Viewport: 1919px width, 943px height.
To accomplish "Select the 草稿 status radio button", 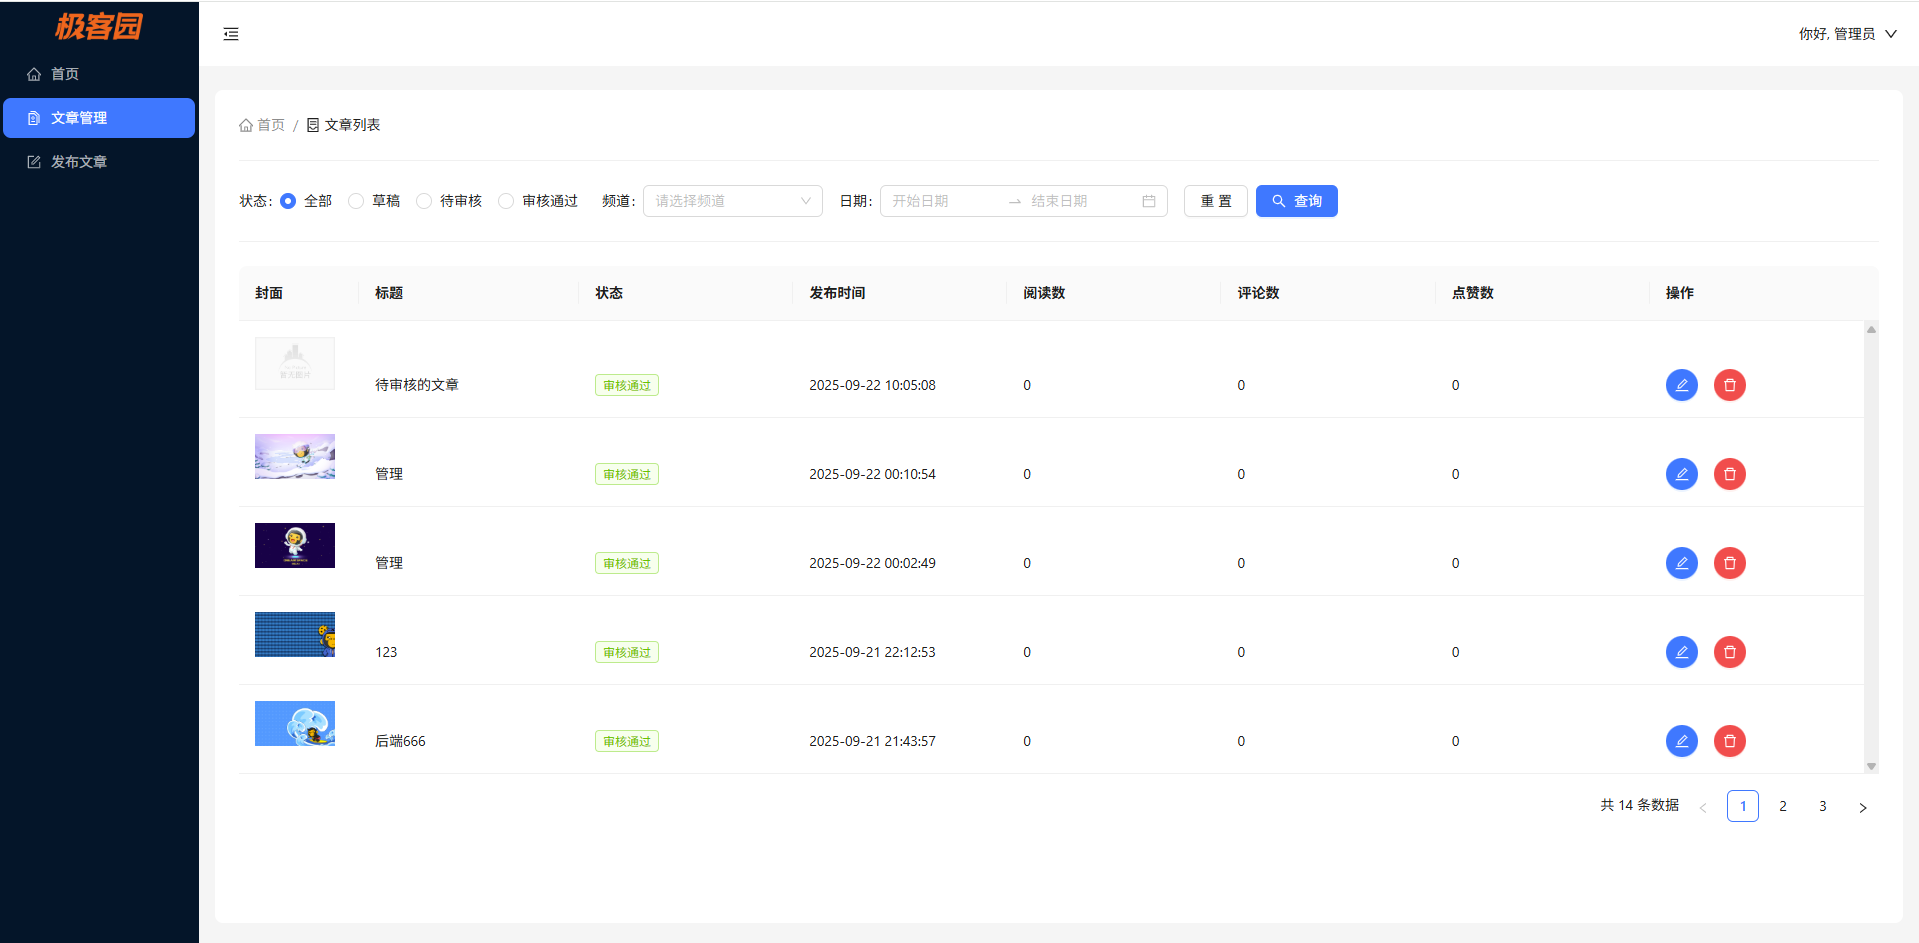I will (x=356, y=201).
